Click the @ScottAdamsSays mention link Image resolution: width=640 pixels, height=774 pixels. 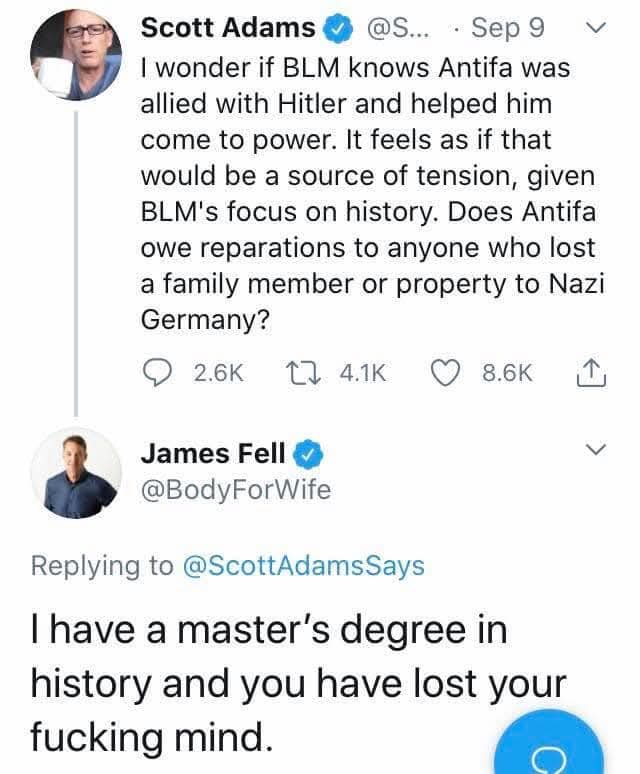click(x=303, y=566)
